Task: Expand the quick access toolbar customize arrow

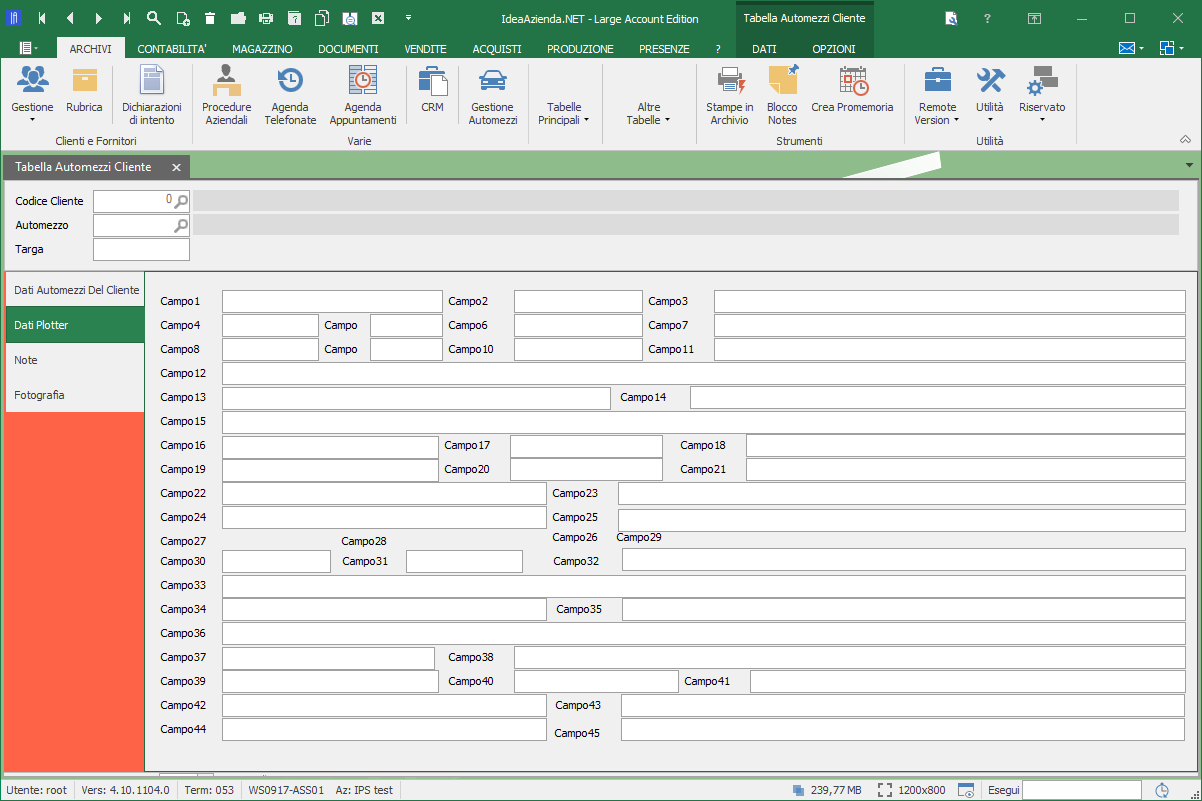Action: point(408,18)
